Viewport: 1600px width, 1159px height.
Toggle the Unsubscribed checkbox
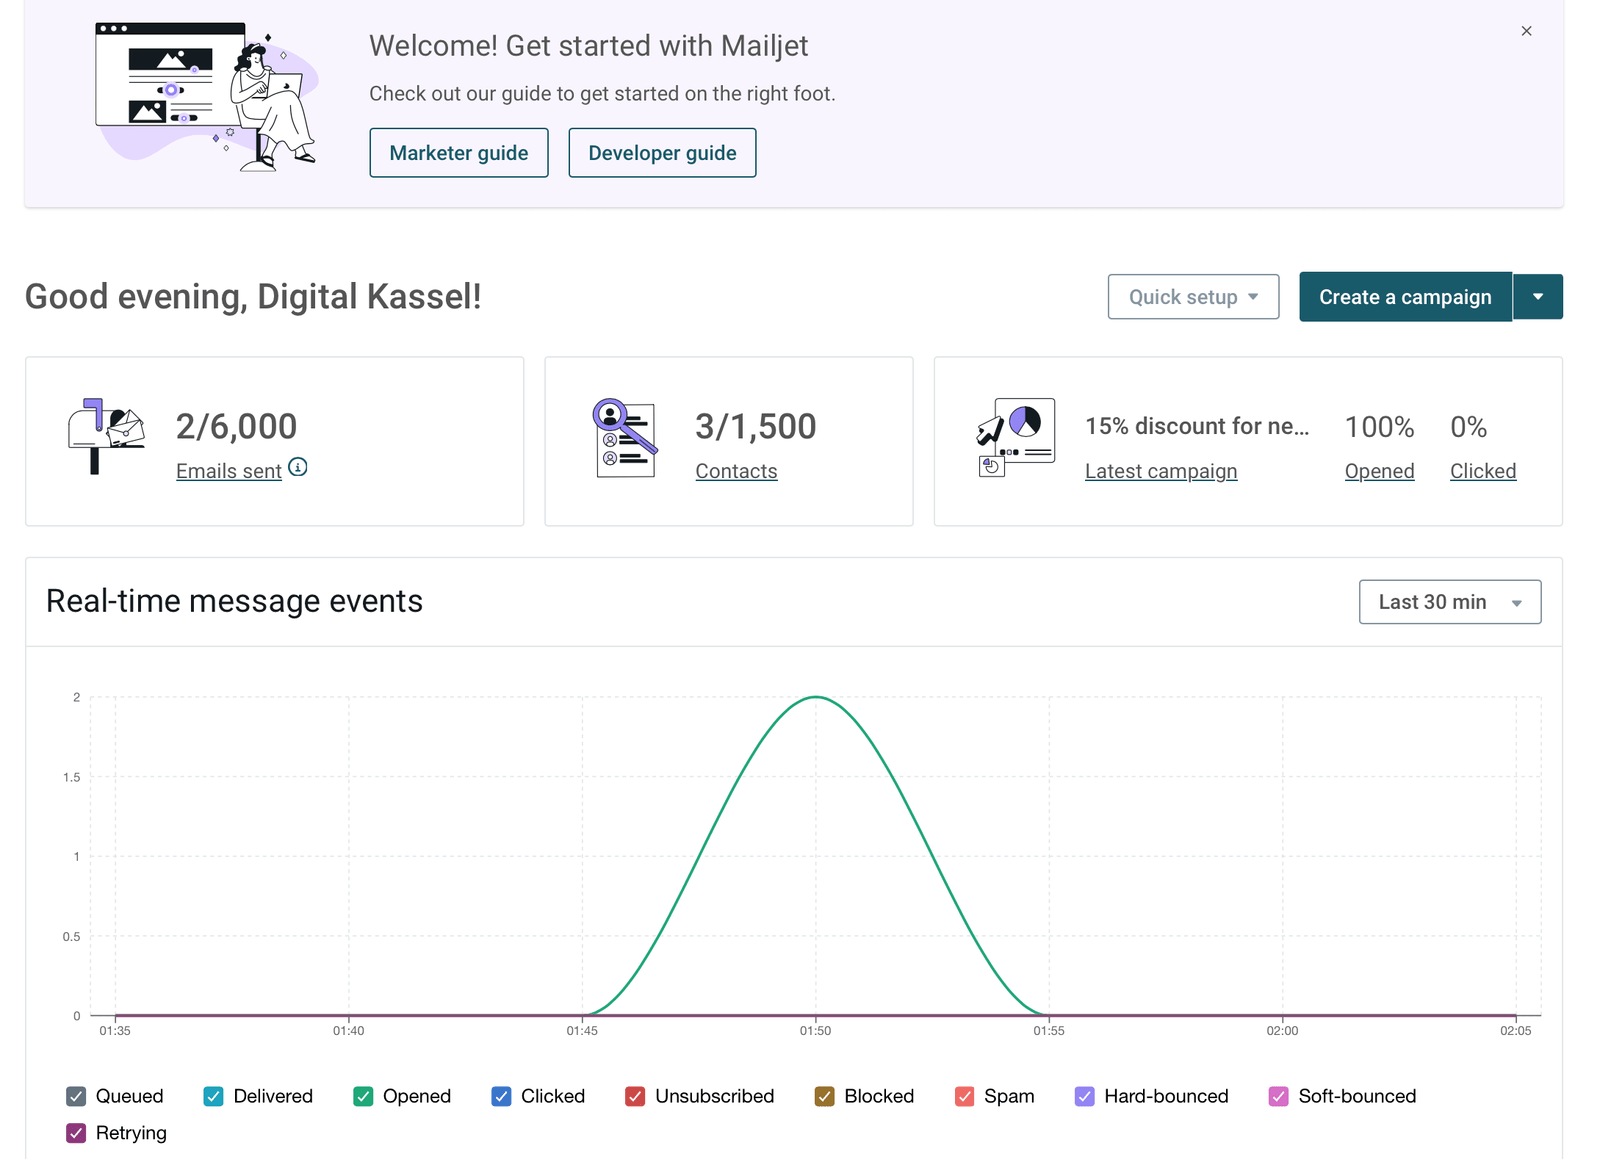click(x=635, y=1096)
